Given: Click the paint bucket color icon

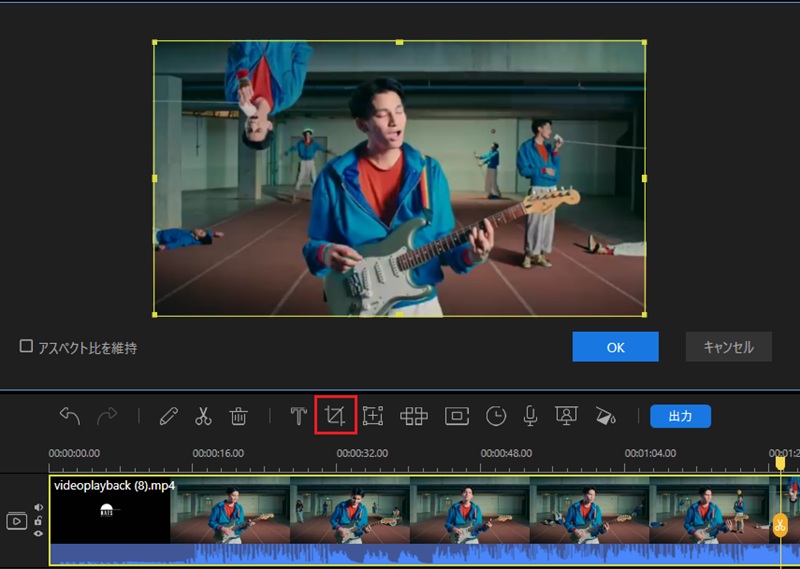Looking at the screenshot, I should click(x=606, y=416).
